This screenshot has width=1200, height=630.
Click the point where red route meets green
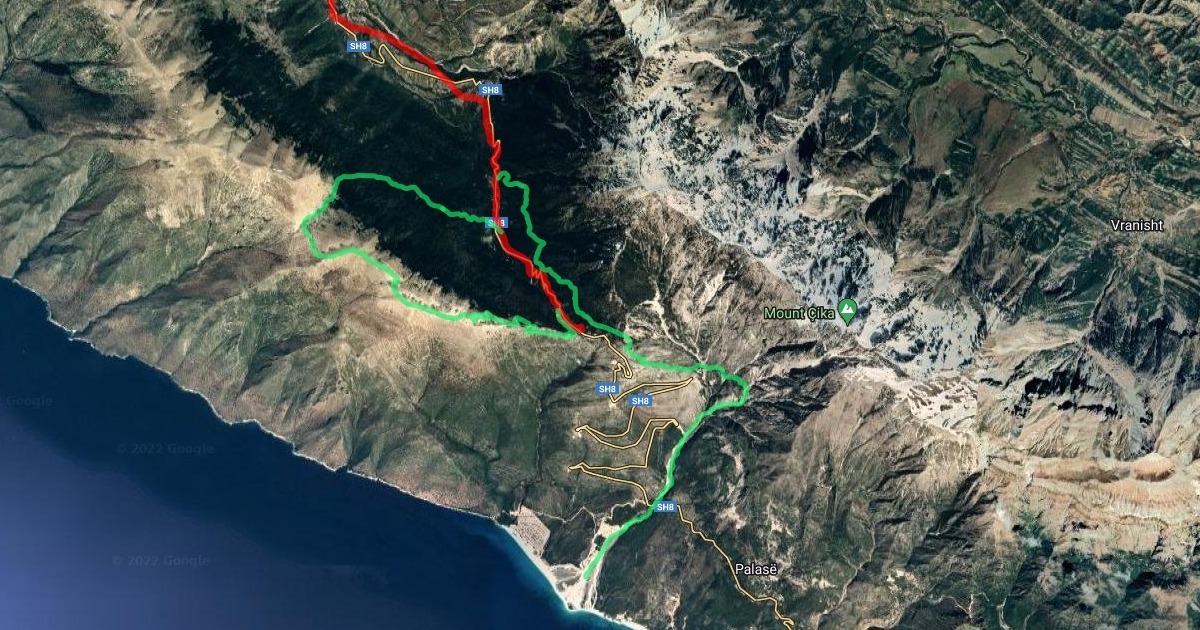[579, 328]
